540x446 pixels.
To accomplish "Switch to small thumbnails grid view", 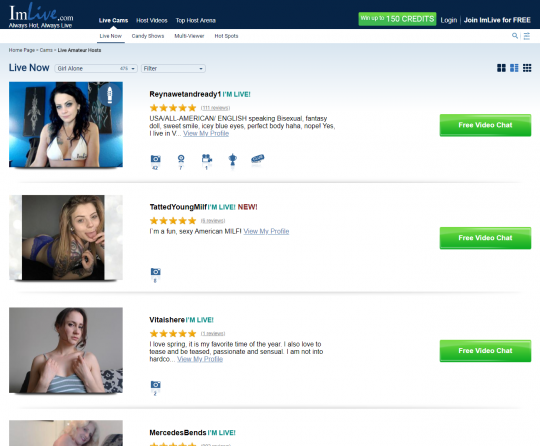I will pos(527,68).
